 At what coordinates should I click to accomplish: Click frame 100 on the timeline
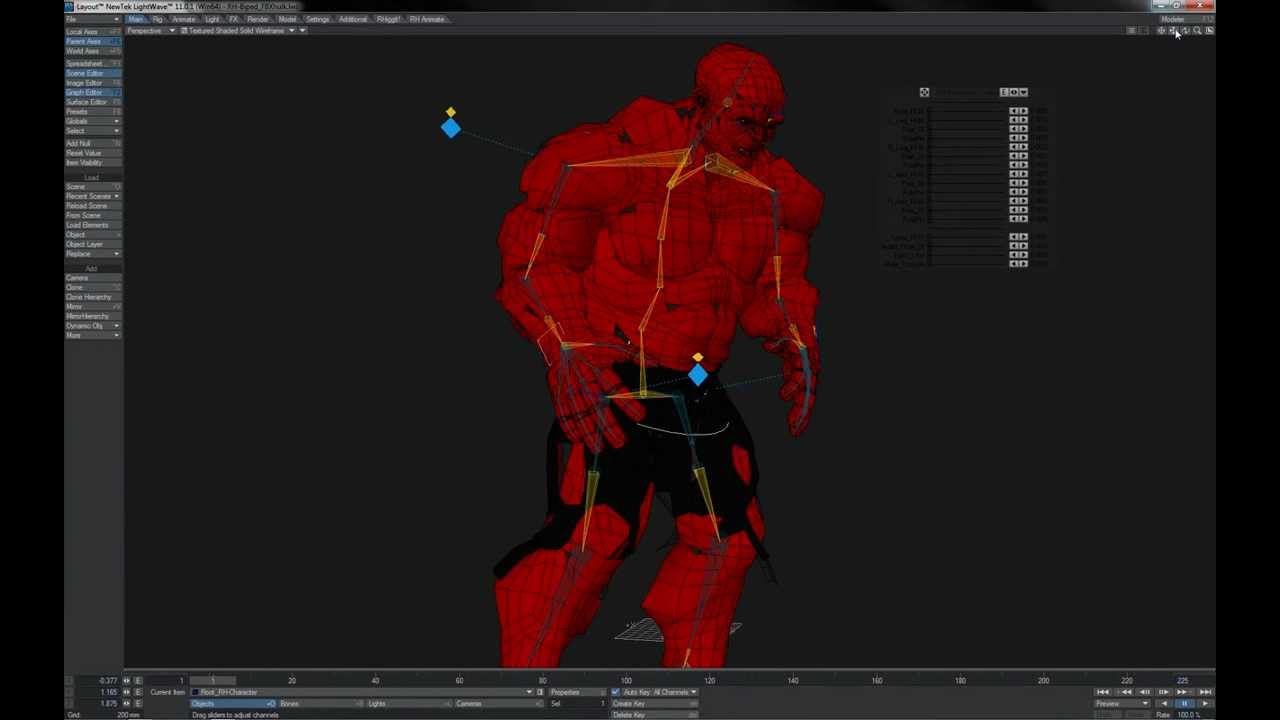(626, 681)
